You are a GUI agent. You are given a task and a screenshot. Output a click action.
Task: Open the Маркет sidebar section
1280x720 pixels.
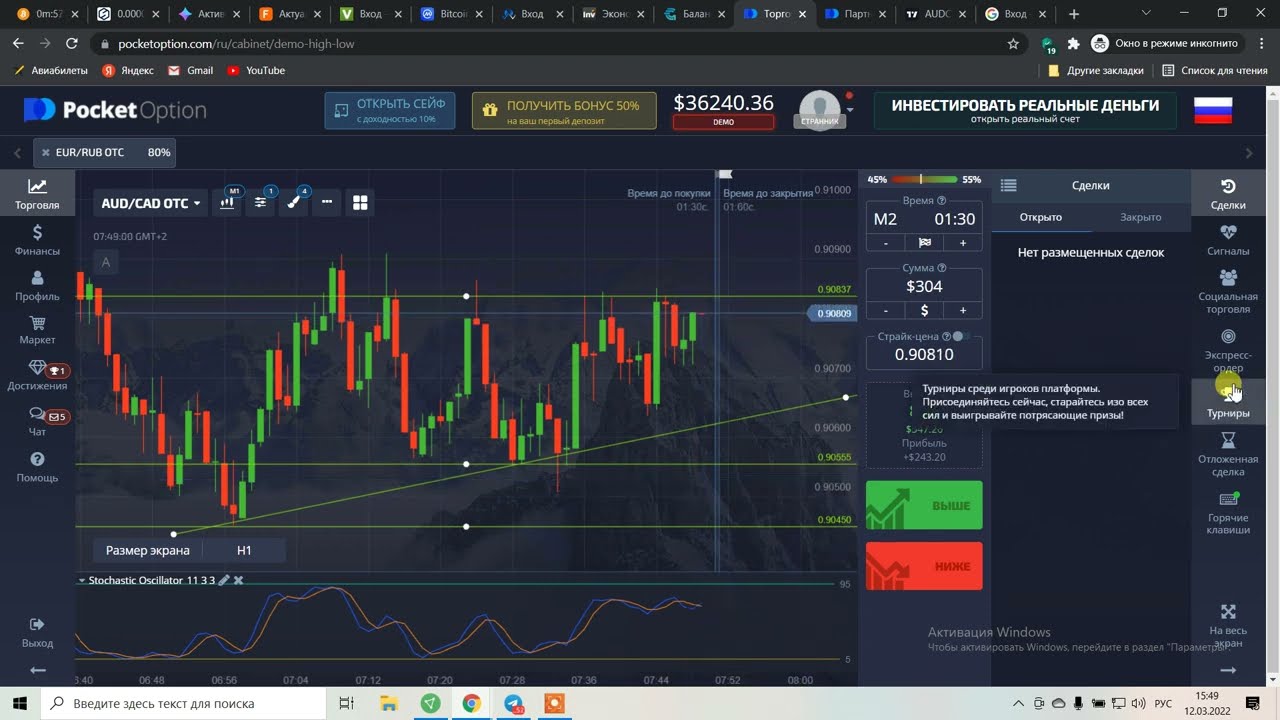coord(37,331)
